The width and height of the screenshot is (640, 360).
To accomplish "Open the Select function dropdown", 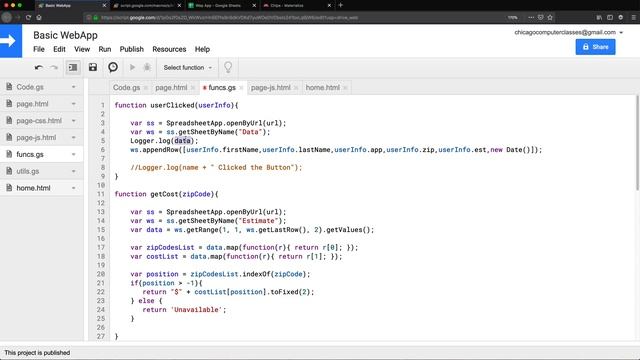I will click(x=187, y=67).
